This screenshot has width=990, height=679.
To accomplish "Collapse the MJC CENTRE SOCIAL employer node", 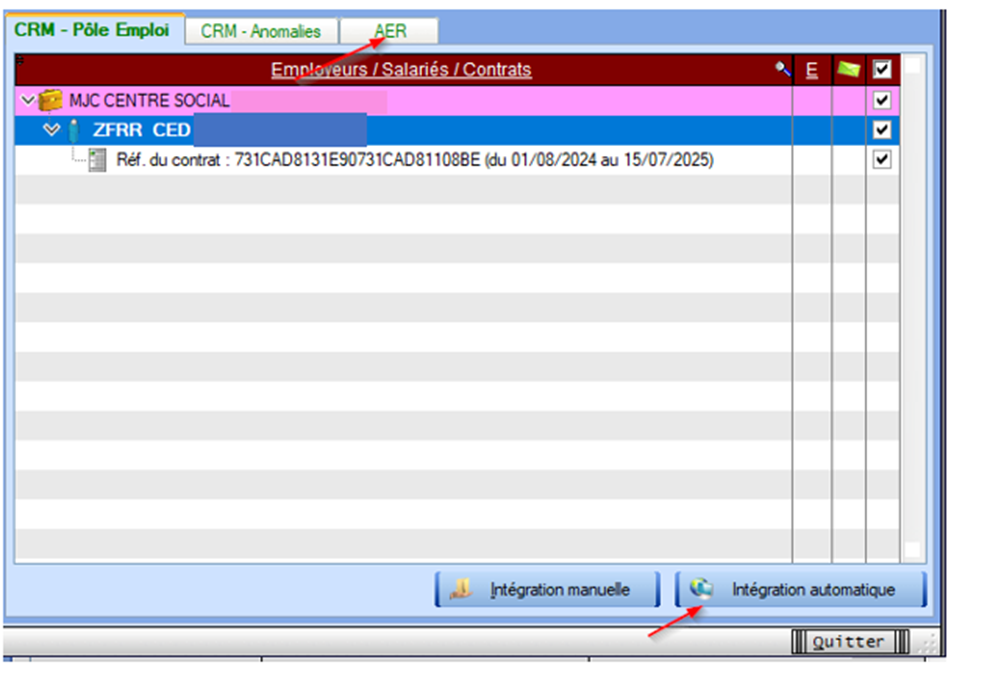I will point(28,100).
